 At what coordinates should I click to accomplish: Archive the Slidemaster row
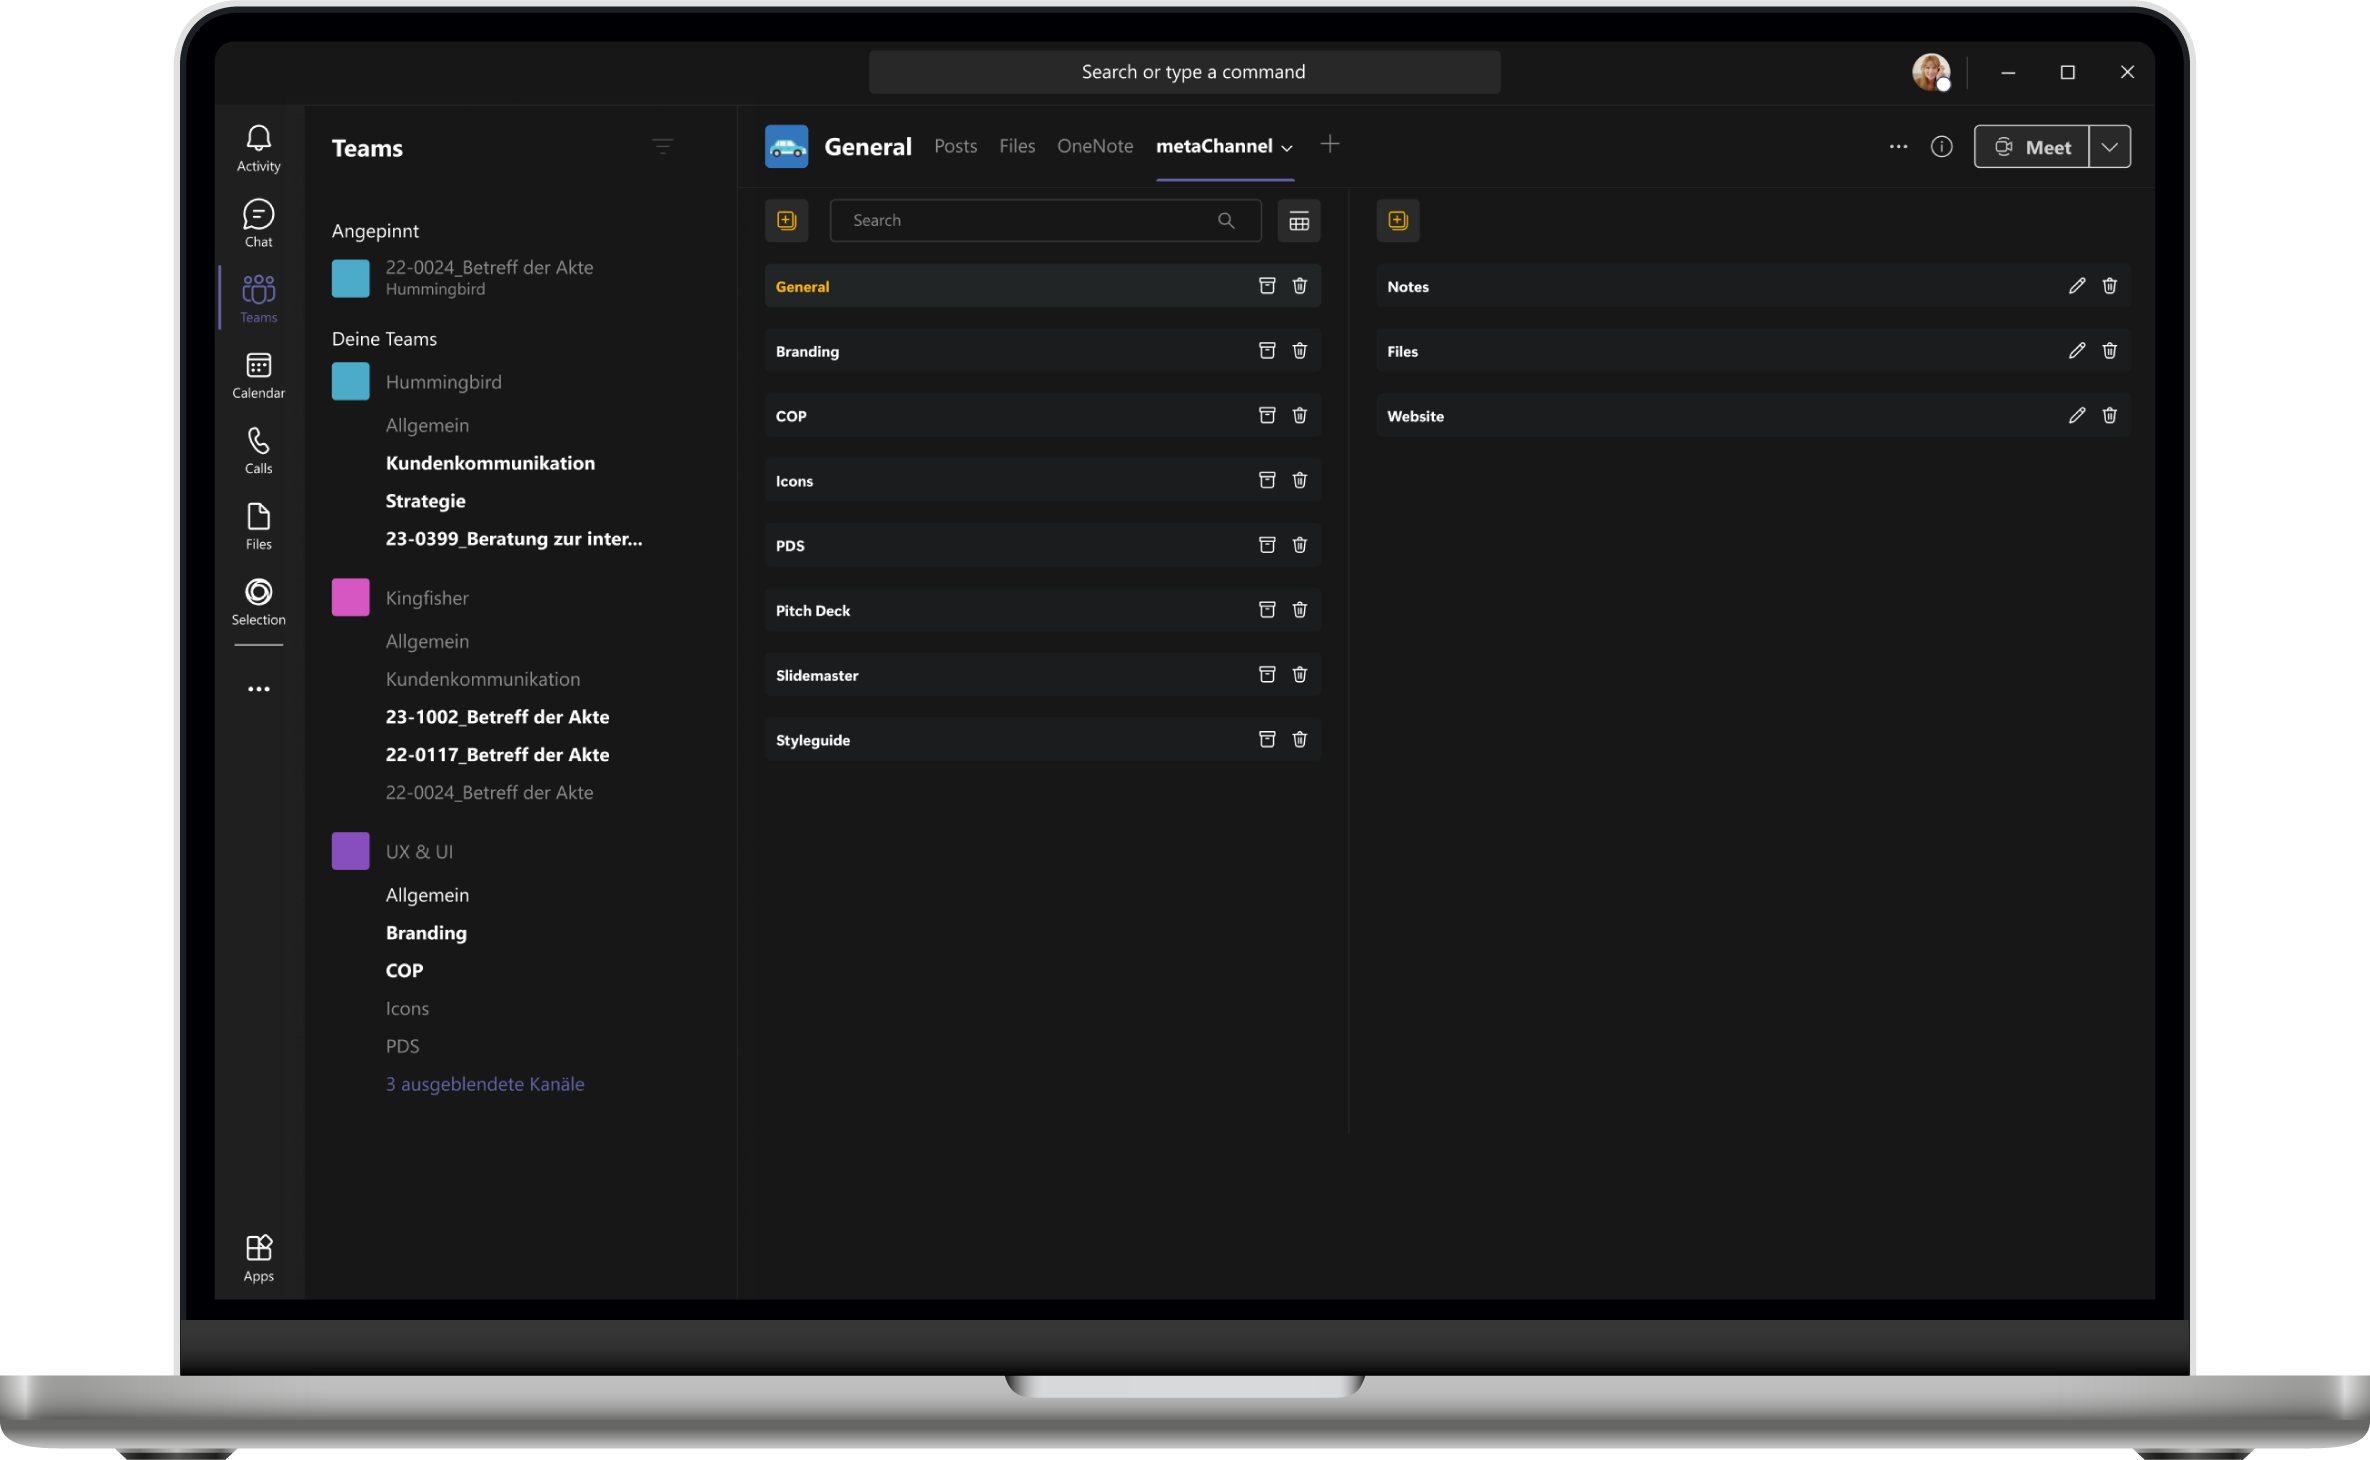coord(1266,675)
